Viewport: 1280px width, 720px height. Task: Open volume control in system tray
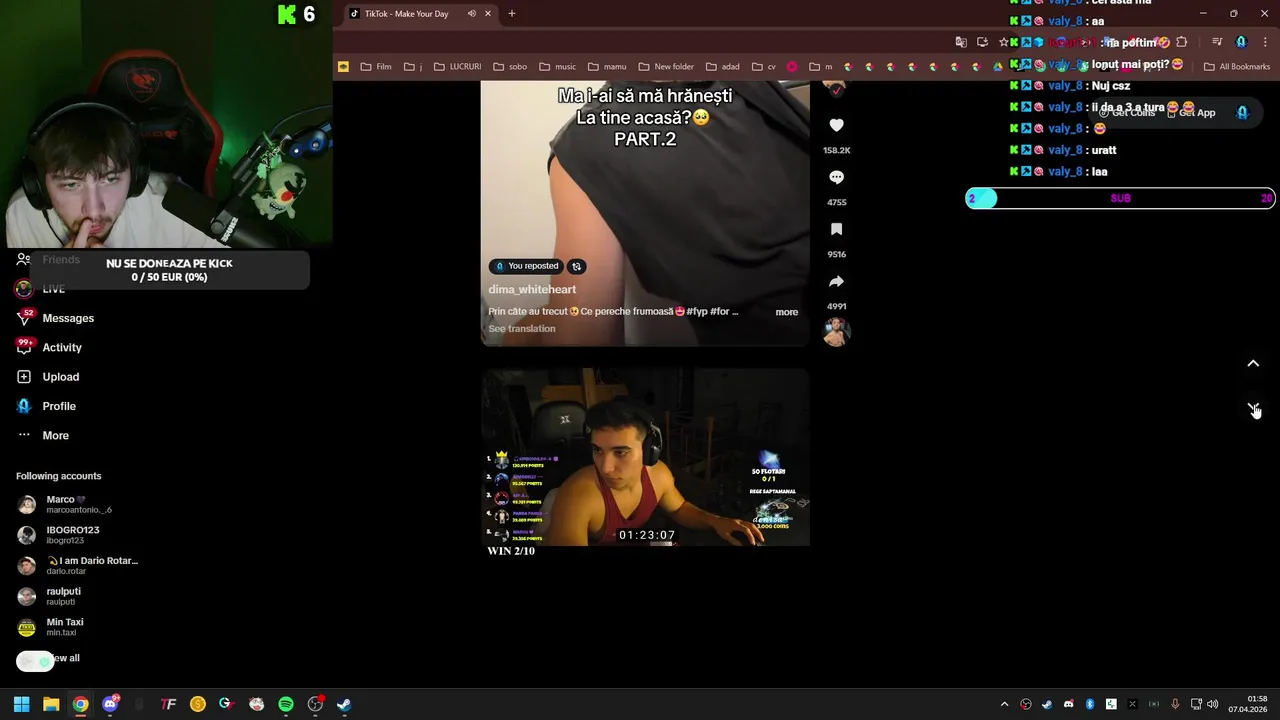[x=1213, y=704]
